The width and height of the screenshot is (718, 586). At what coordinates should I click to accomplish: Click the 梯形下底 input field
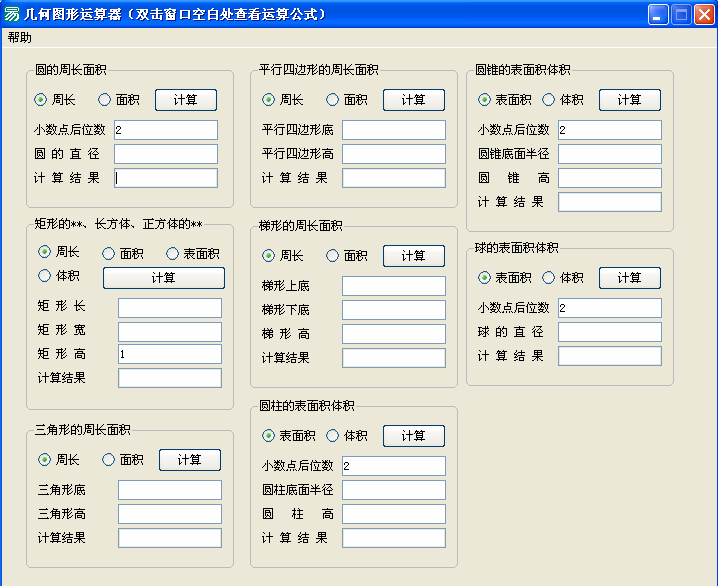(394, 310)
